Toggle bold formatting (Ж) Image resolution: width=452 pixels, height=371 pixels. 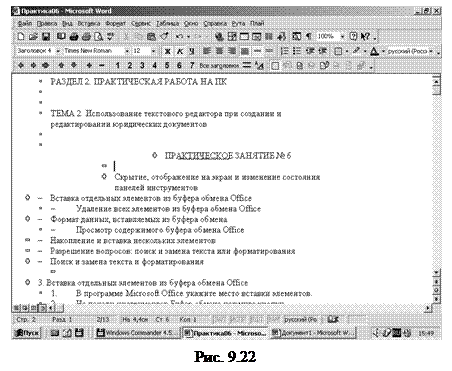pyautogui.click(x=167, y=51)
